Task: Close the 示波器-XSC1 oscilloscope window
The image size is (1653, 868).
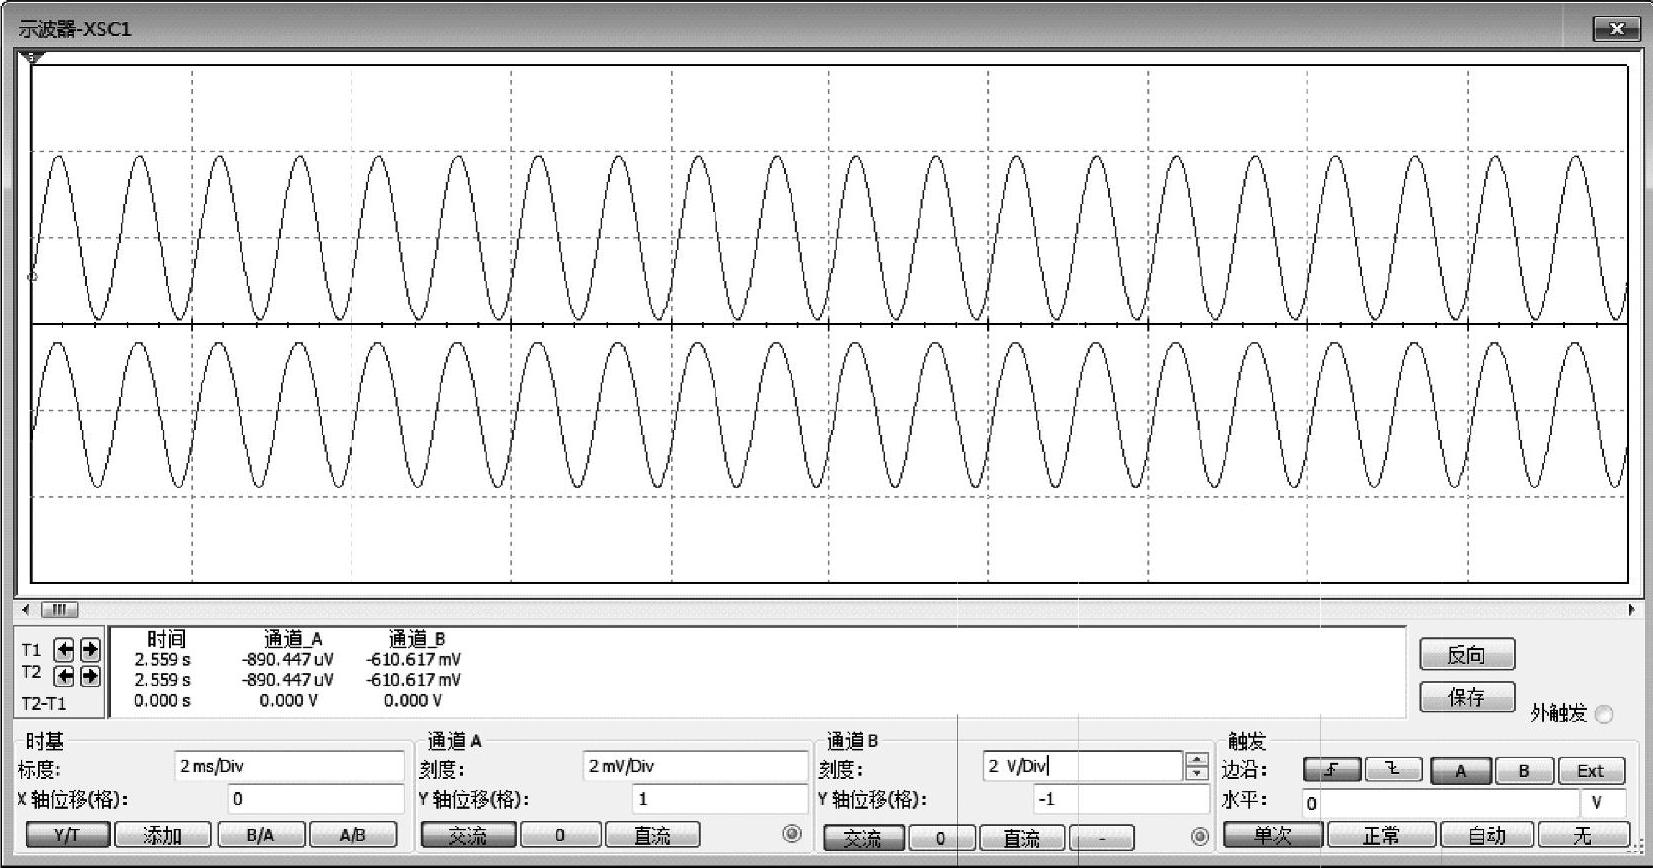Action: coord(1616,29)
